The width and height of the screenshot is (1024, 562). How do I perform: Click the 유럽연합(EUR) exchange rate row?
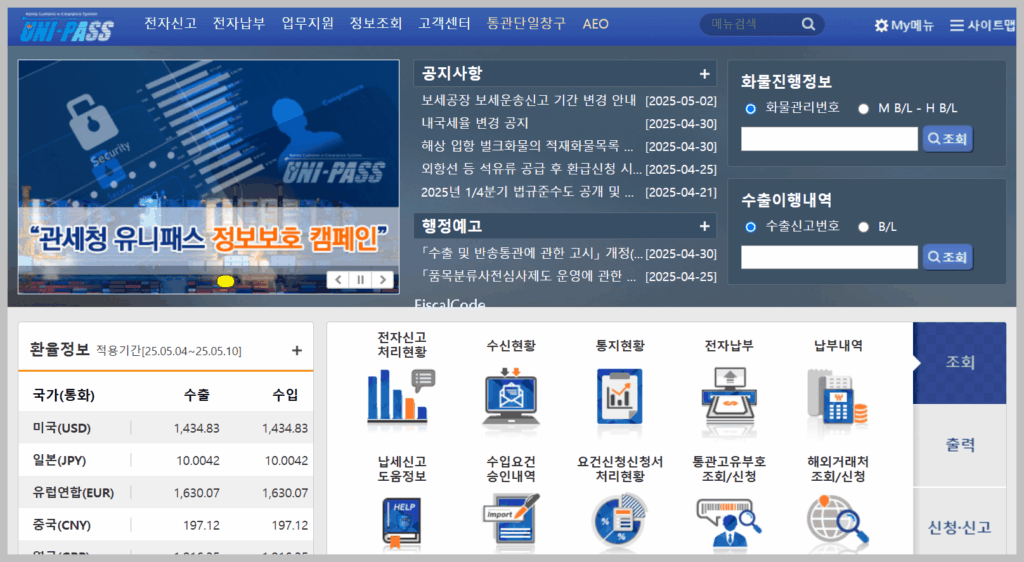tap(166, 492)
